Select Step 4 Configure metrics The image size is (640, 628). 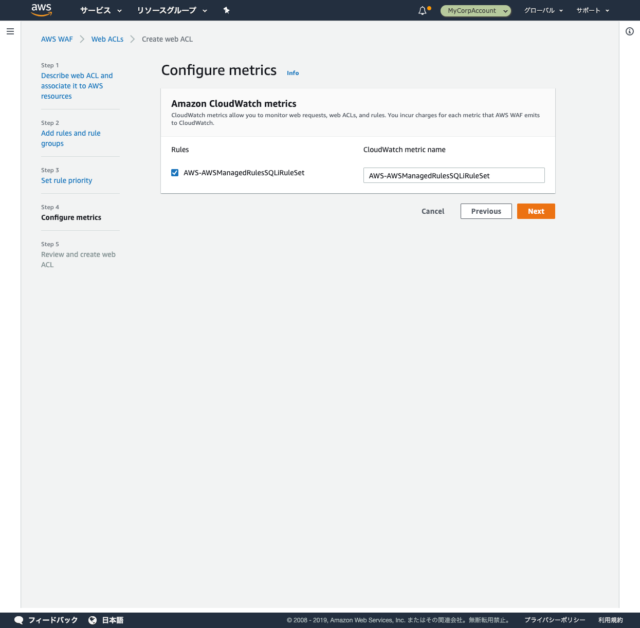[71, 217]
